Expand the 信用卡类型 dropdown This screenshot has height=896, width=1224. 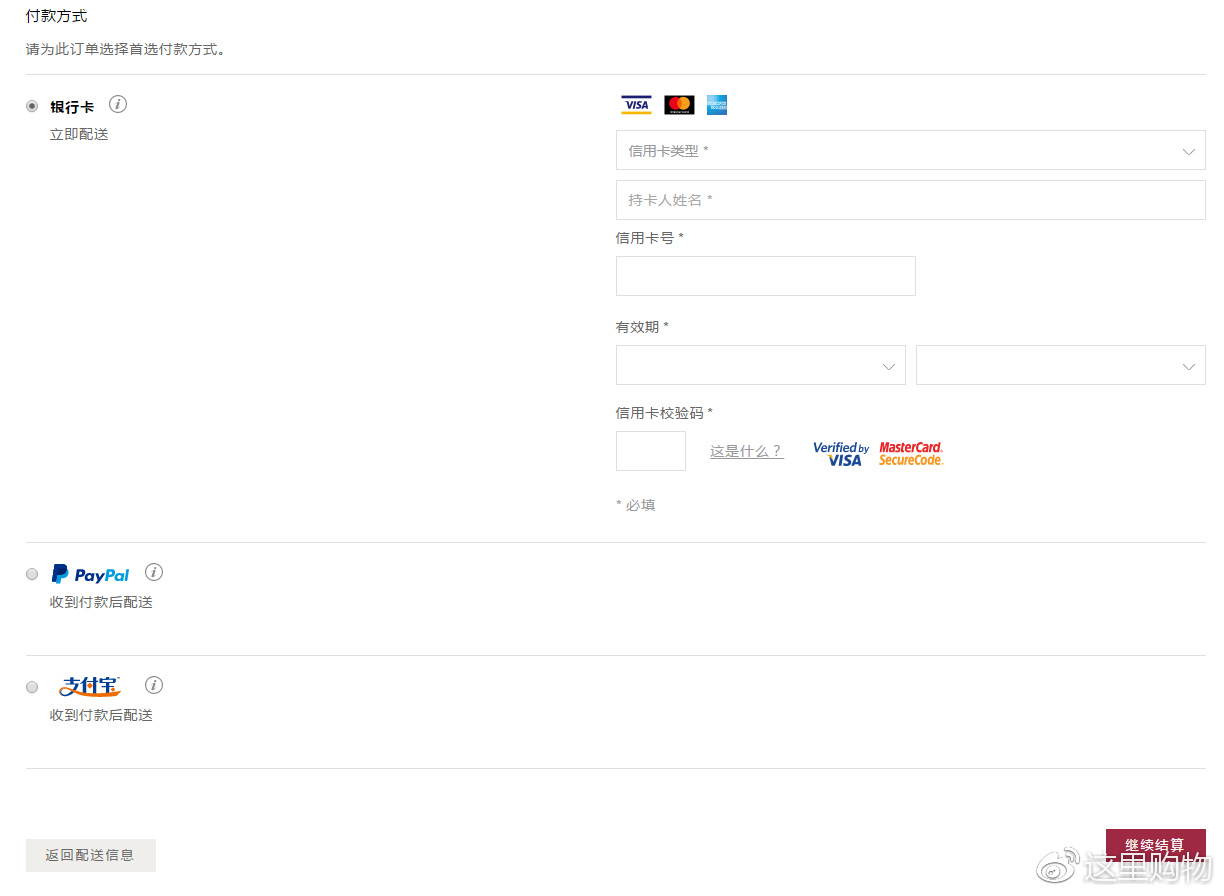click(910, 151)
